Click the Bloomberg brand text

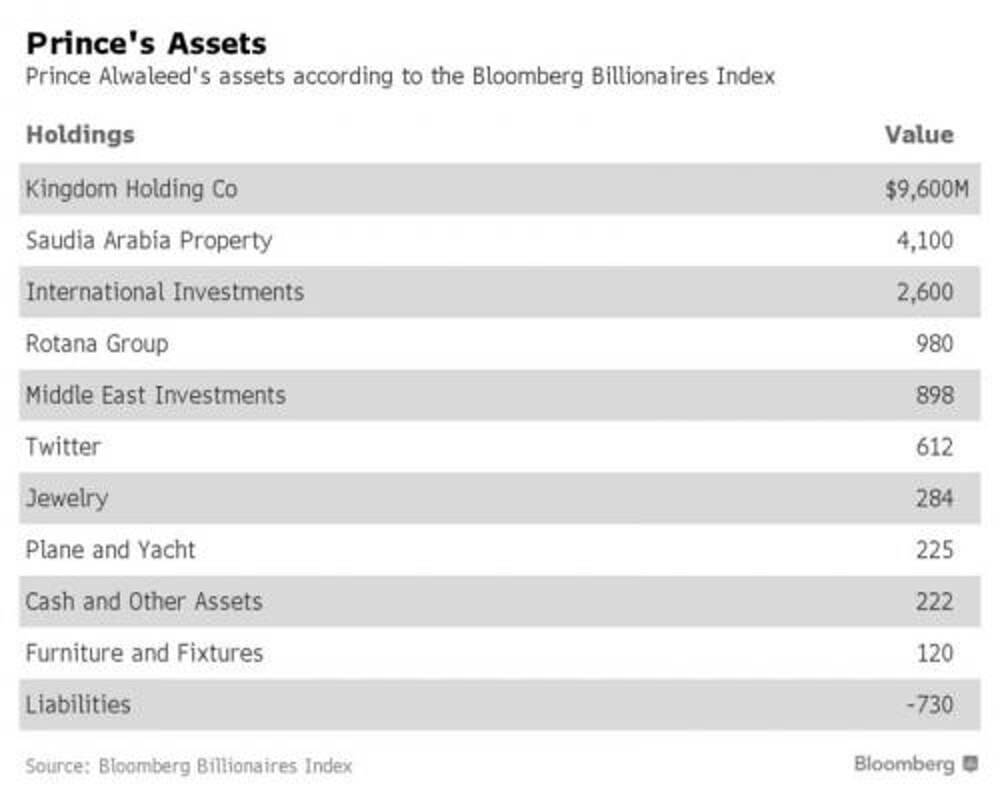point(904,765)
